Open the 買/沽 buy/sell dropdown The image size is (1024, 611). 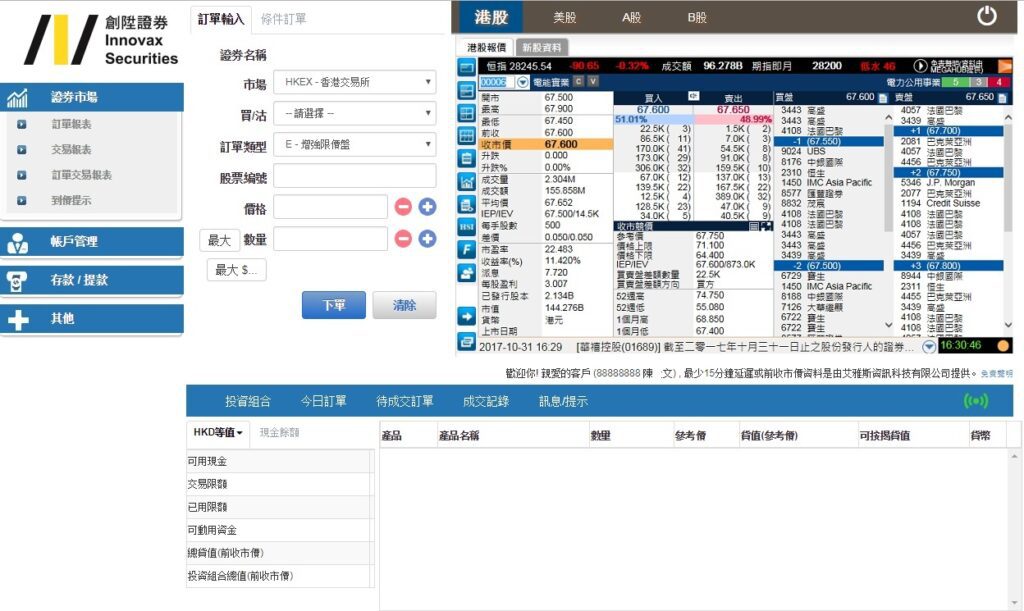(354, 113)
